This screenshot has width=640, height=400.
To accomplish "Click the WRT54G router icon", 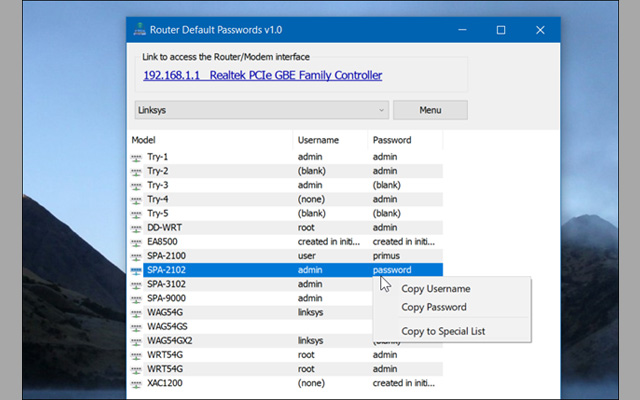I will tap(137, 355).
